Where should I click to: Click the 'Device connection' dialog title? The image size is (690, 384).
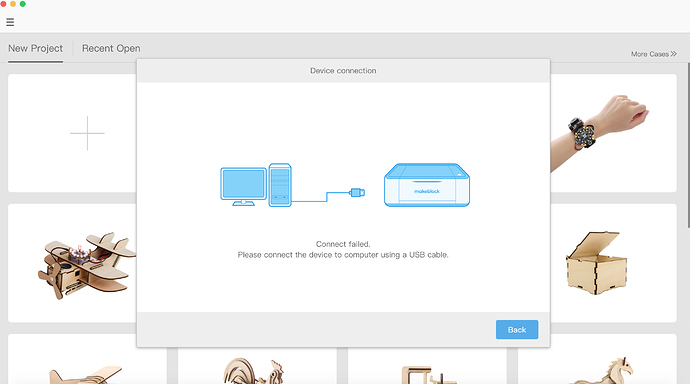343,70
